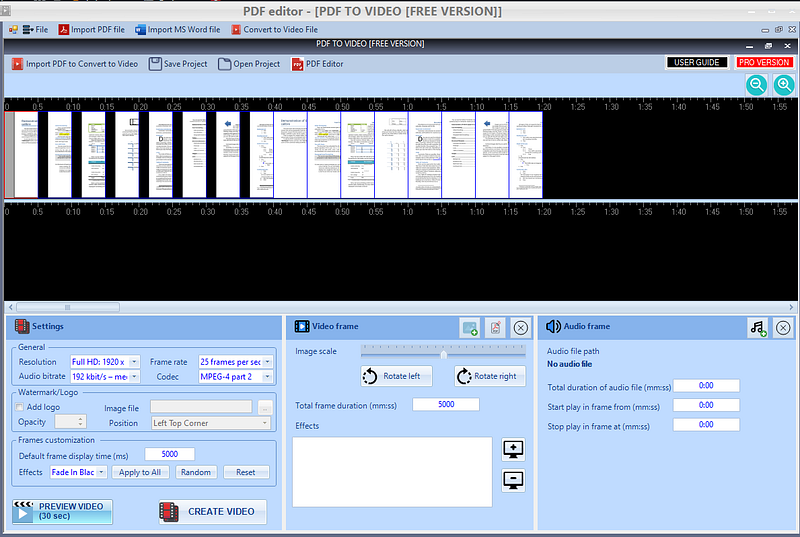Click the Settings panel film icon
Viewport: 800px width, 537px height.
21,326
